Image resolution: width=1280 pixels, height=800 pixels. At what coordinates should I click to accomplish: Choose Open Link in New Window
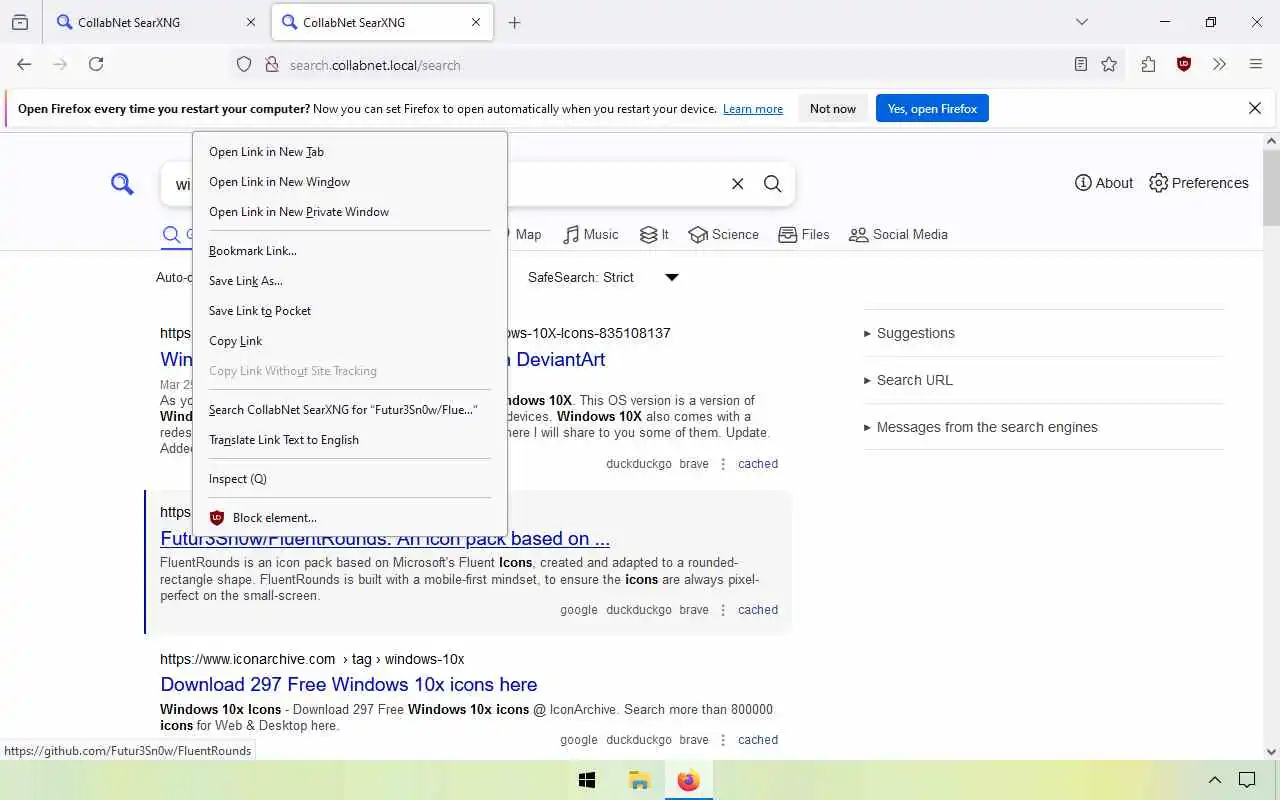pos(350,182)
